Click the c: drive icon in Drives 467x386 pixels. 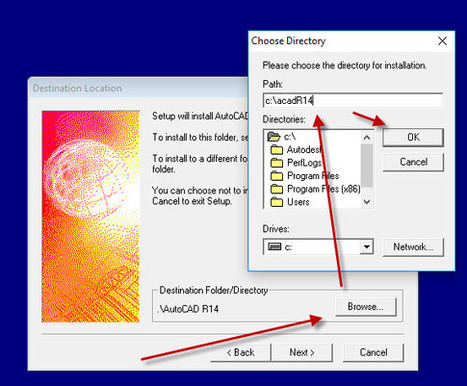tap(275, 247)
